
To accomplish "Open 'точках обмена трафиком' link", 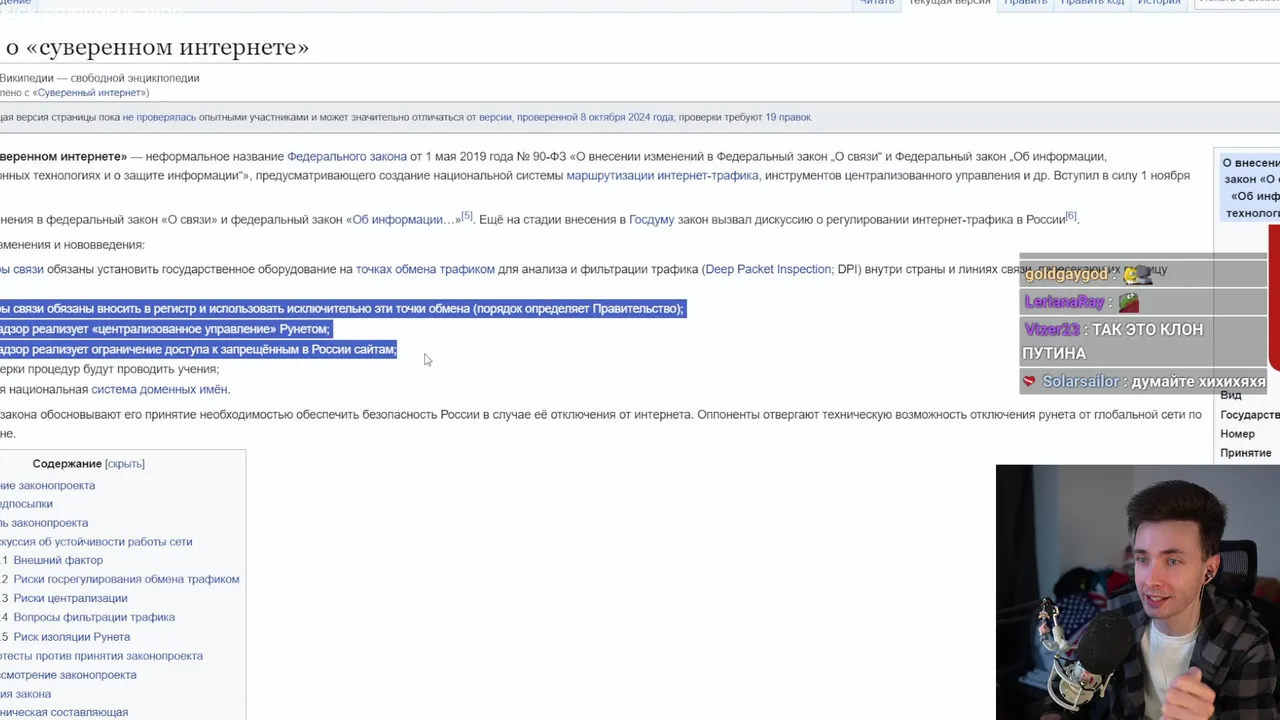I will pyautogui.click(x=425, y=269).
